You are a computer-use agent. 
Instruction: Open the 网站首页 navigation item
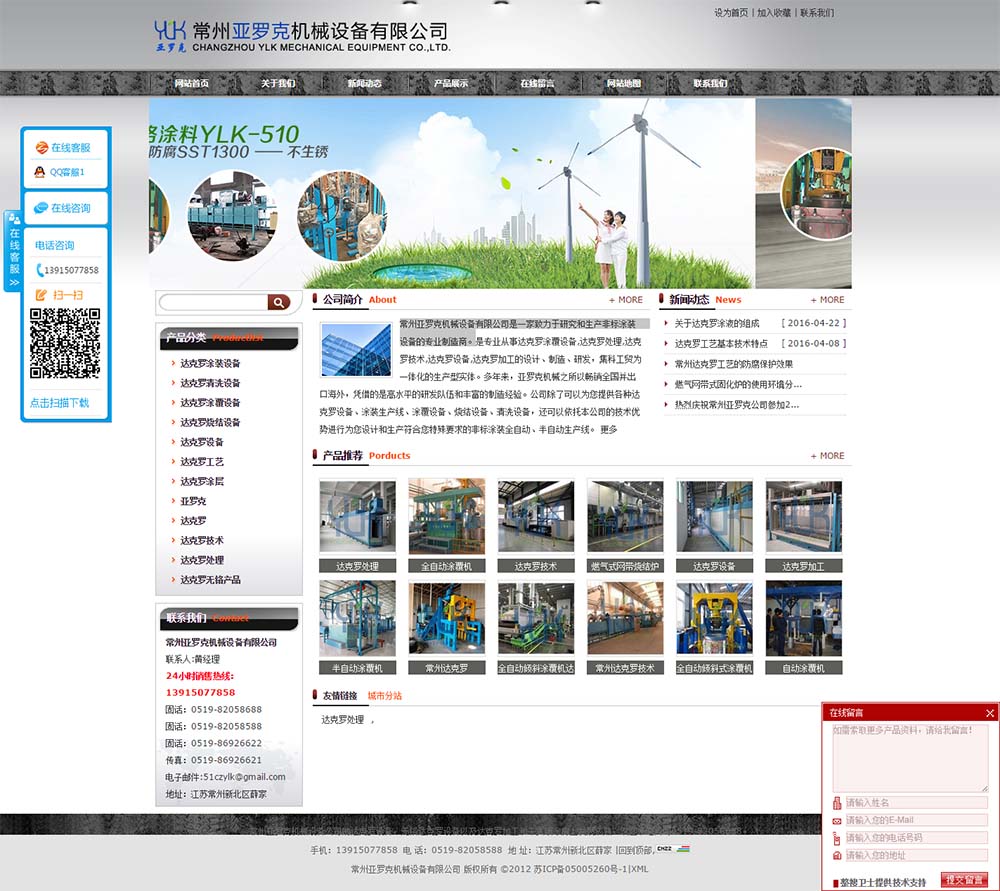click(x=192, y=84)
